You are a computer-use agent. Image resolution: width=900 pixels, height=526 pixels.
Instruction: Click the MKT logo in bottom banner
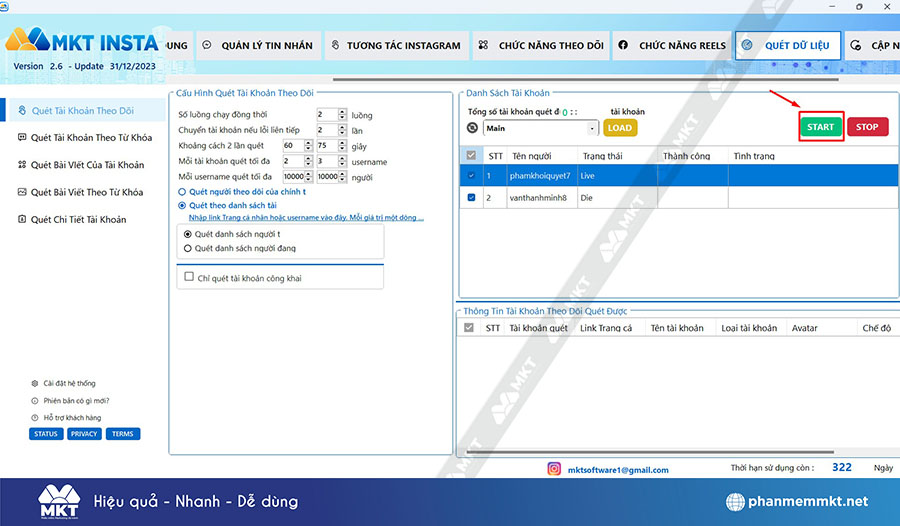pyautogui.click(x=59, y=501)
